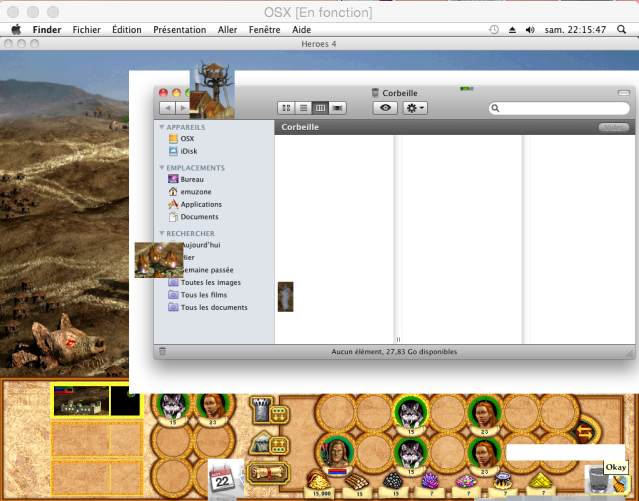
Task: Open the Aide menu
Action: (302, 30)
